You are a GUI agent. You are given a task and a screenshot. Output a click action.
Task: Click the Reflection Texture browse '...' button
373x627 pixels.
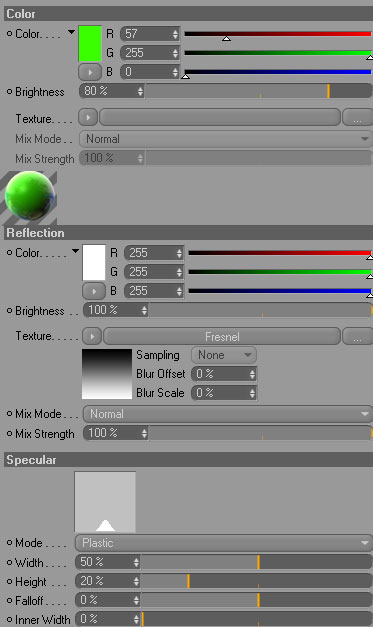point(357,337)
